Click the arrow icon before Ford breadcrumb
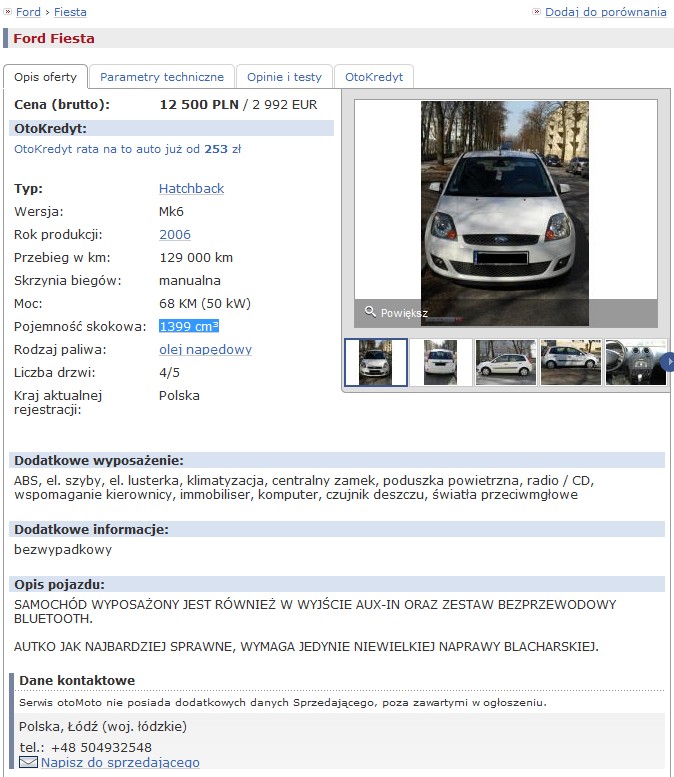 (7, 11)
